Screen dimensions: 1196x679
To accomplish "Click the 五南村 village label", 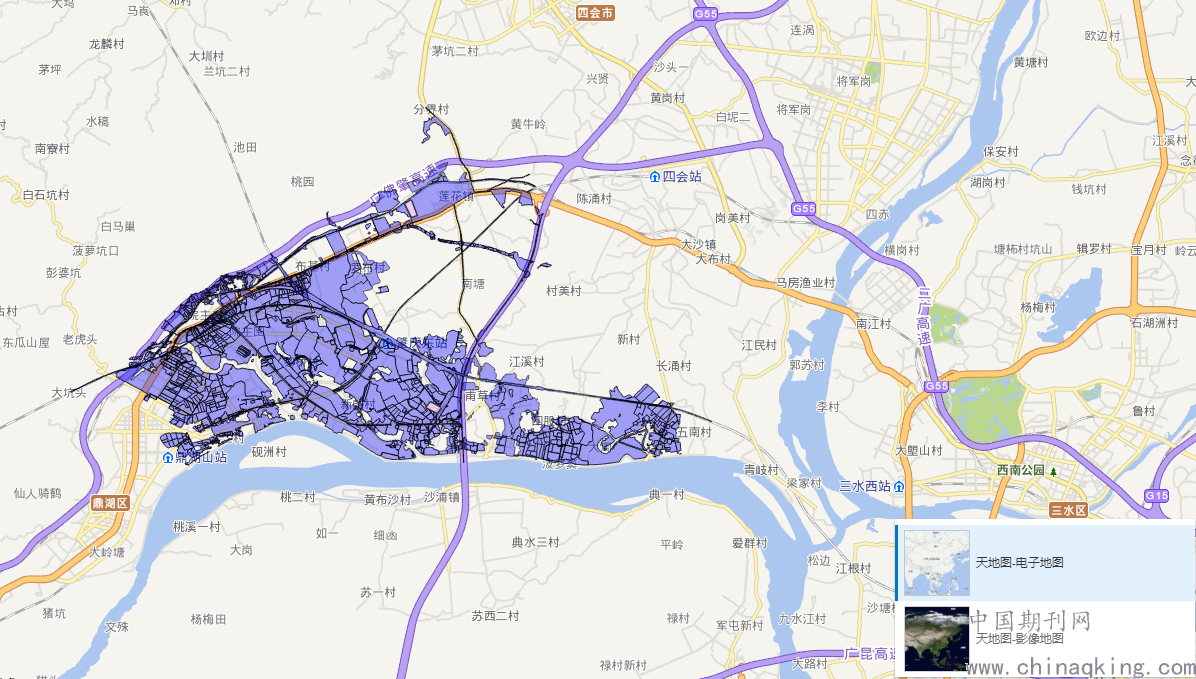I will coord(694,432).
